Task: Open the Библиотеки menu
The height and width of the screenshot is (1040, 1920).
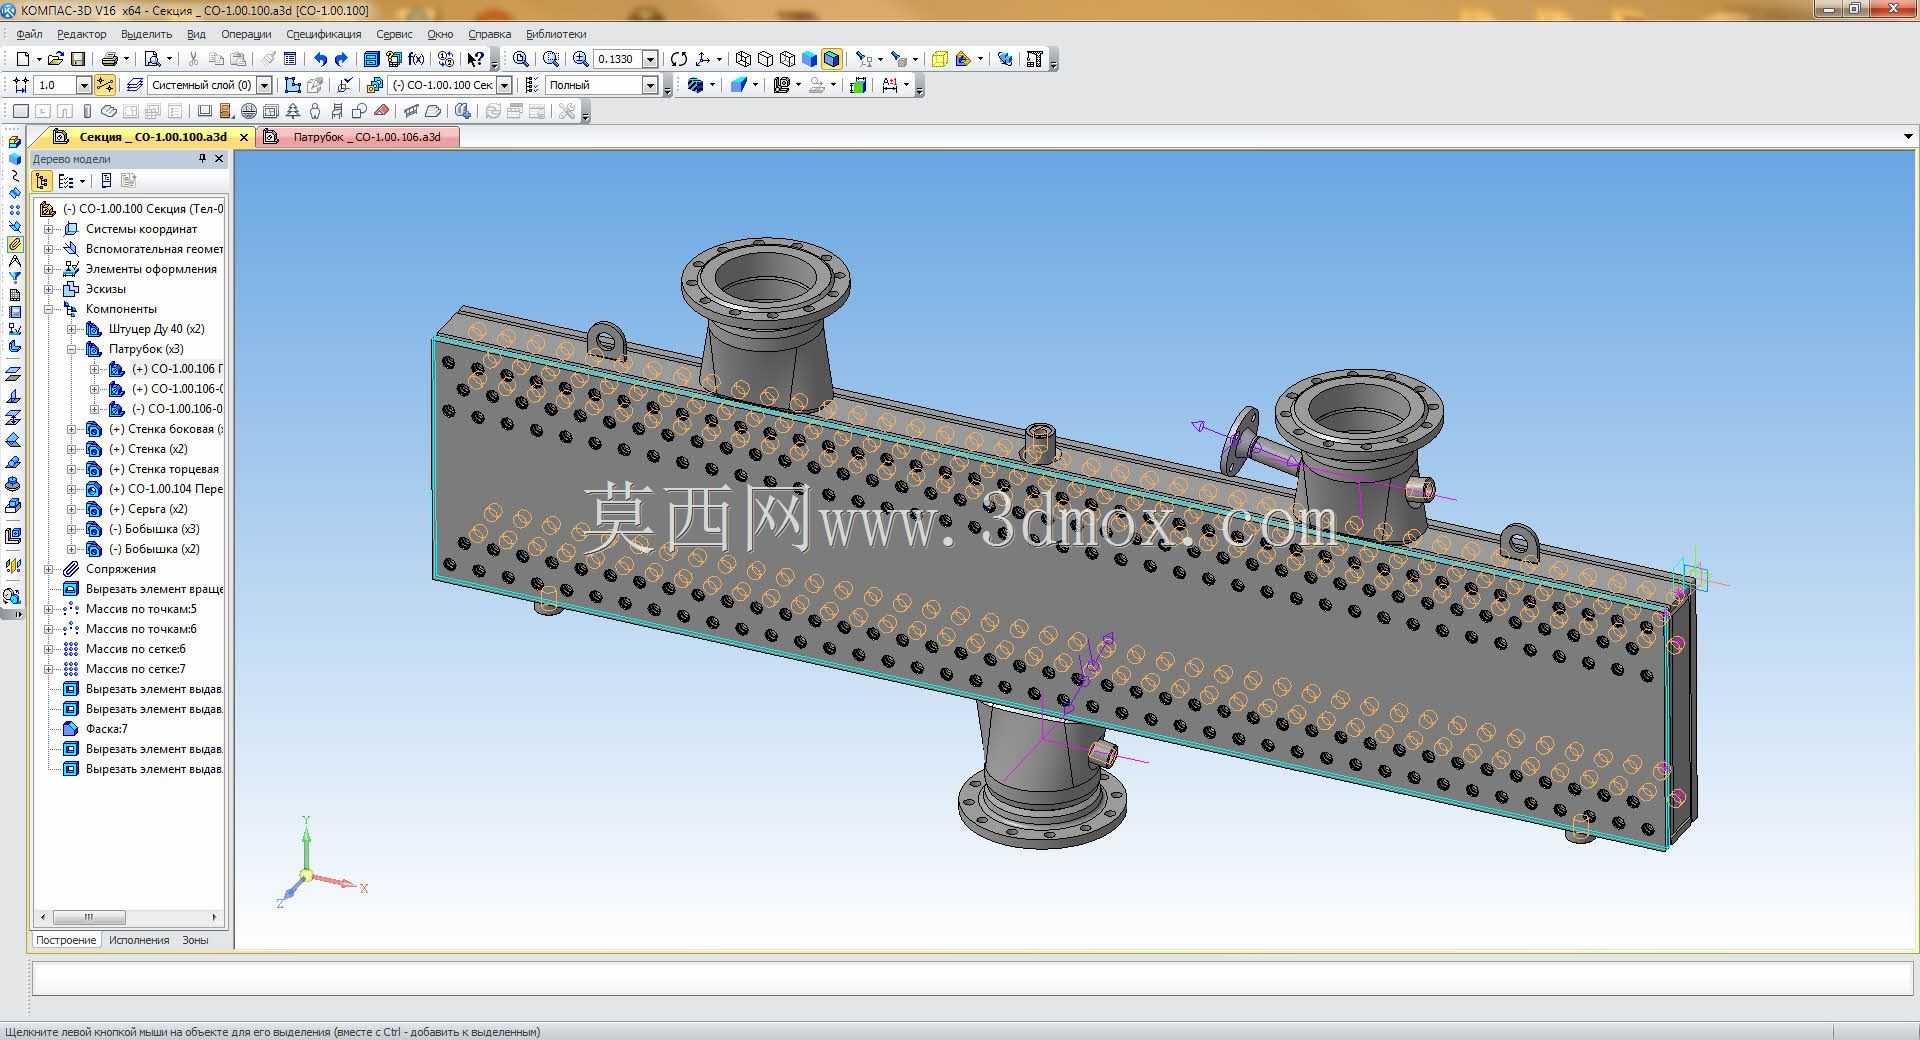Action: pyautogui.click(x=556, y=34)
